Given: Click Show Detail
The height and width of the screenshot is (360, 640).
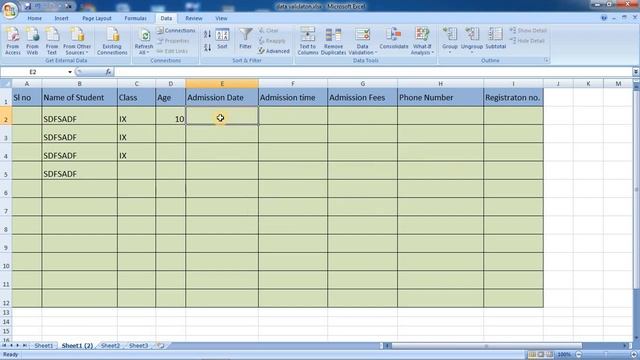Looking at the screenshot, I should tap(528, 31).
